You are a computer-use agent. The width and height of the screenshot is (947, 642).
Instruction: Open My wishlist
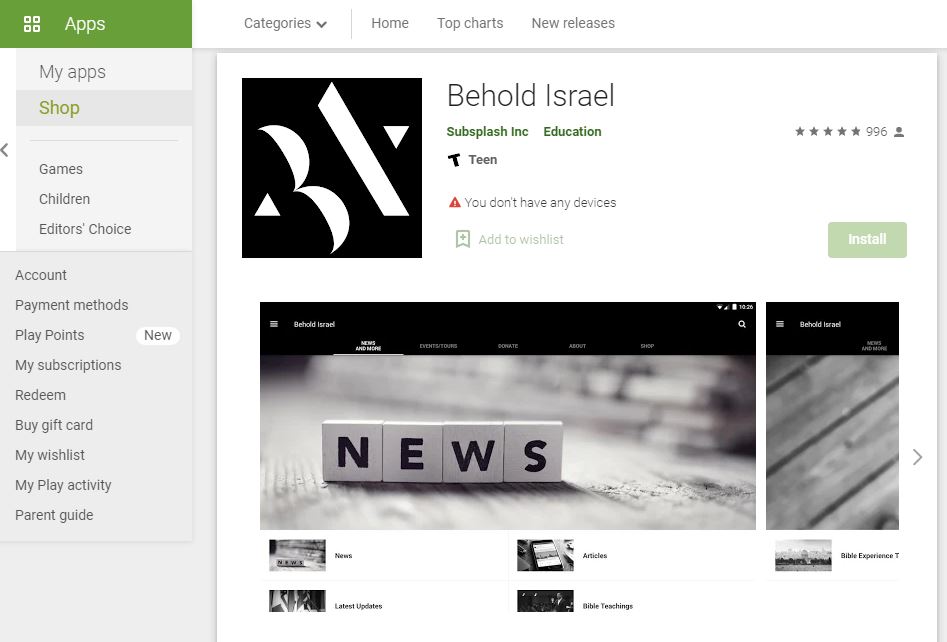point(50,455)
